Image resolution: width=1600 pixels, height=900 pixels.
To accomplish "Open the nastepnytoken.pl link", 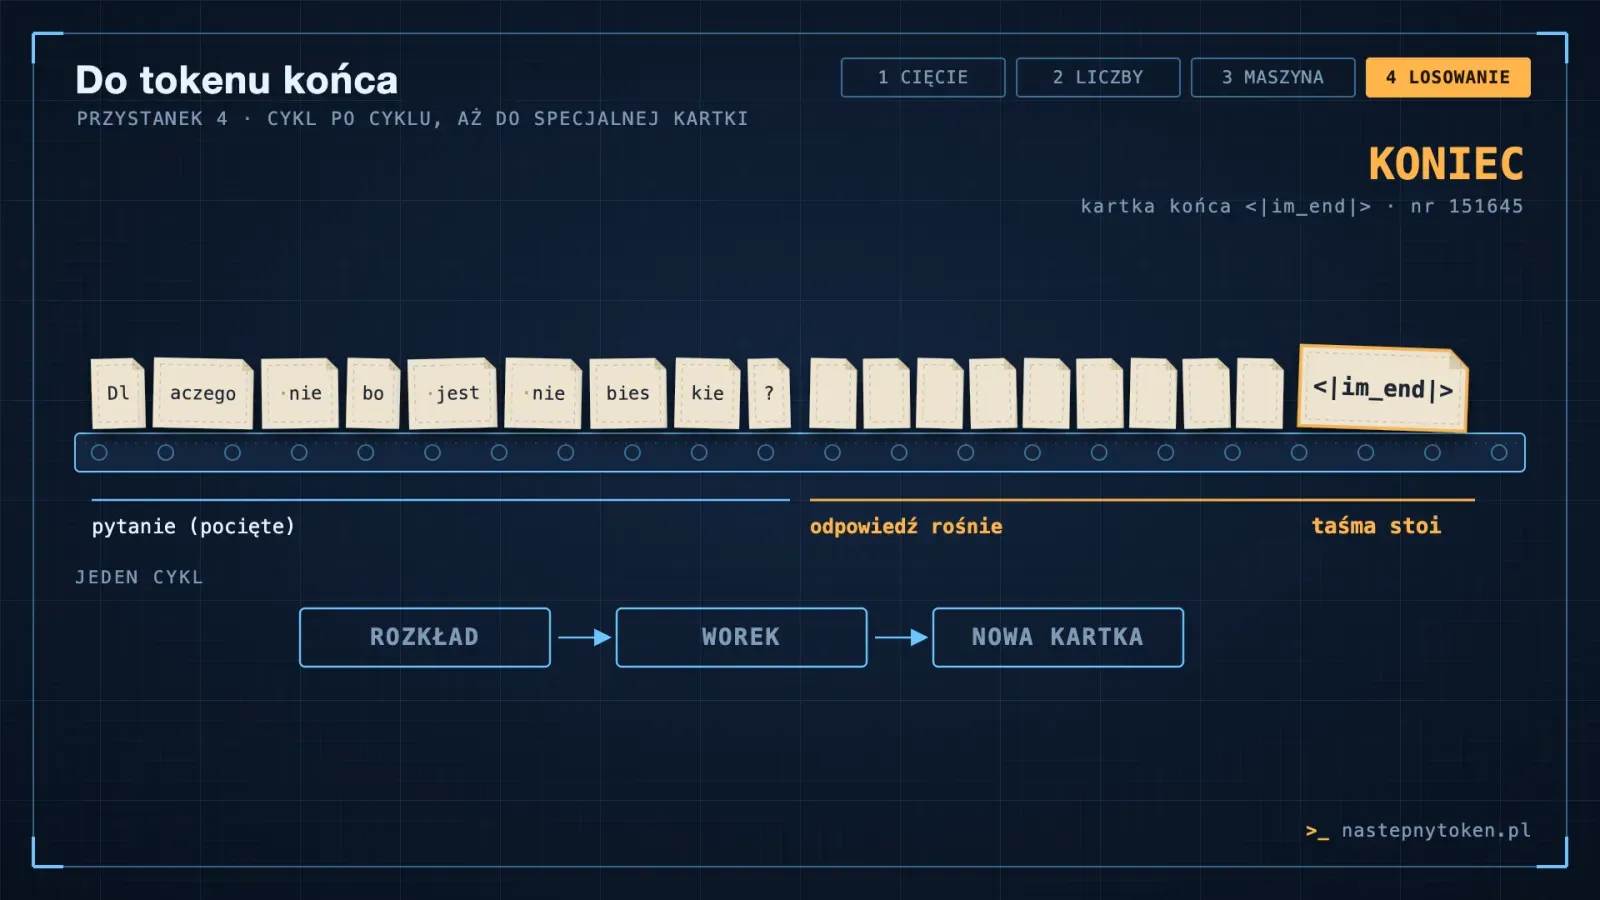I will 1436,830.
